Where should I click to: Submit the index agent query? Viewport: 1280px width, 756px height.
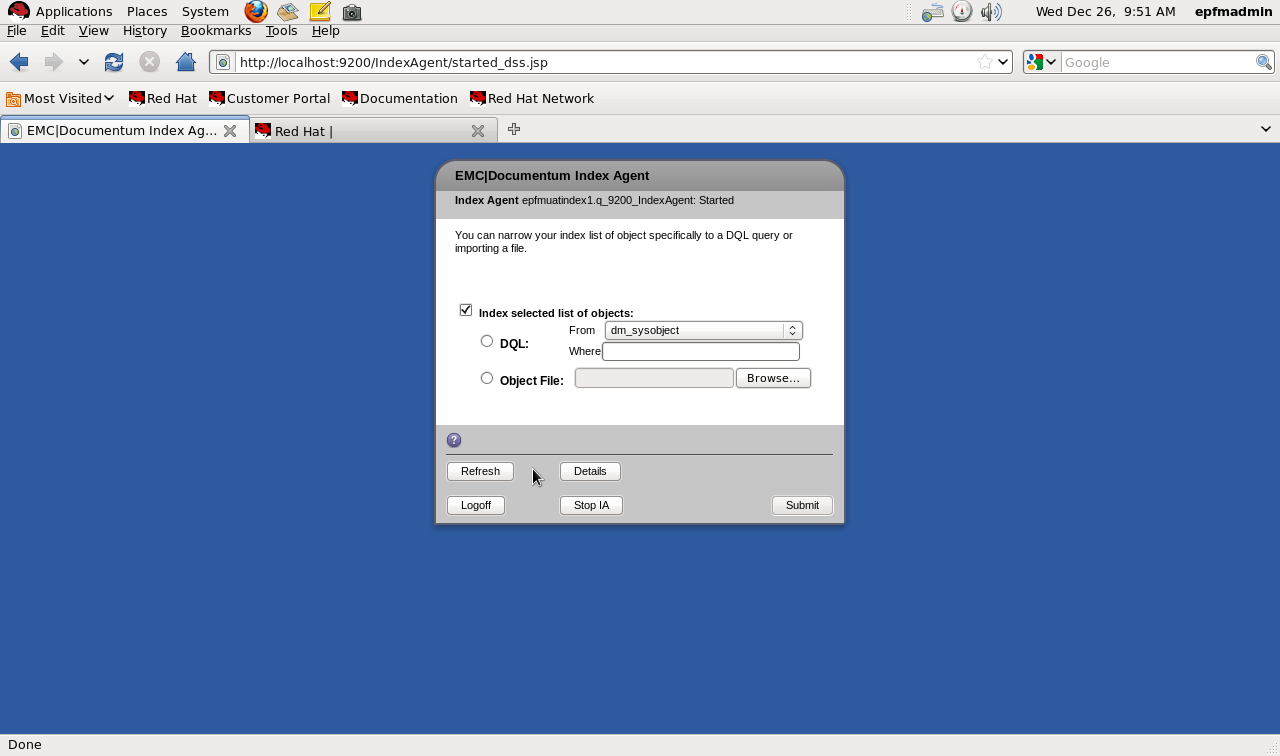pyautogui.click(x=802, y=505)
